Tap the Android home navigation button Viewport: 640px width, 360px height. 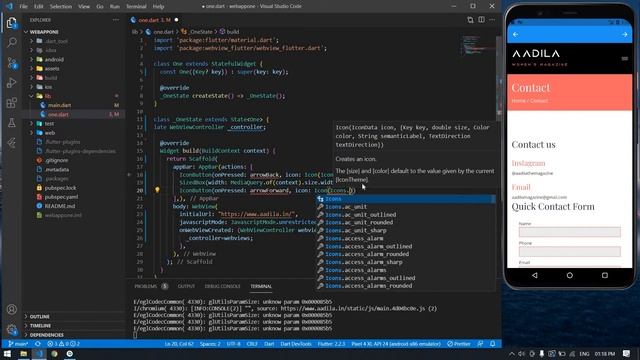tap(570, 275)
